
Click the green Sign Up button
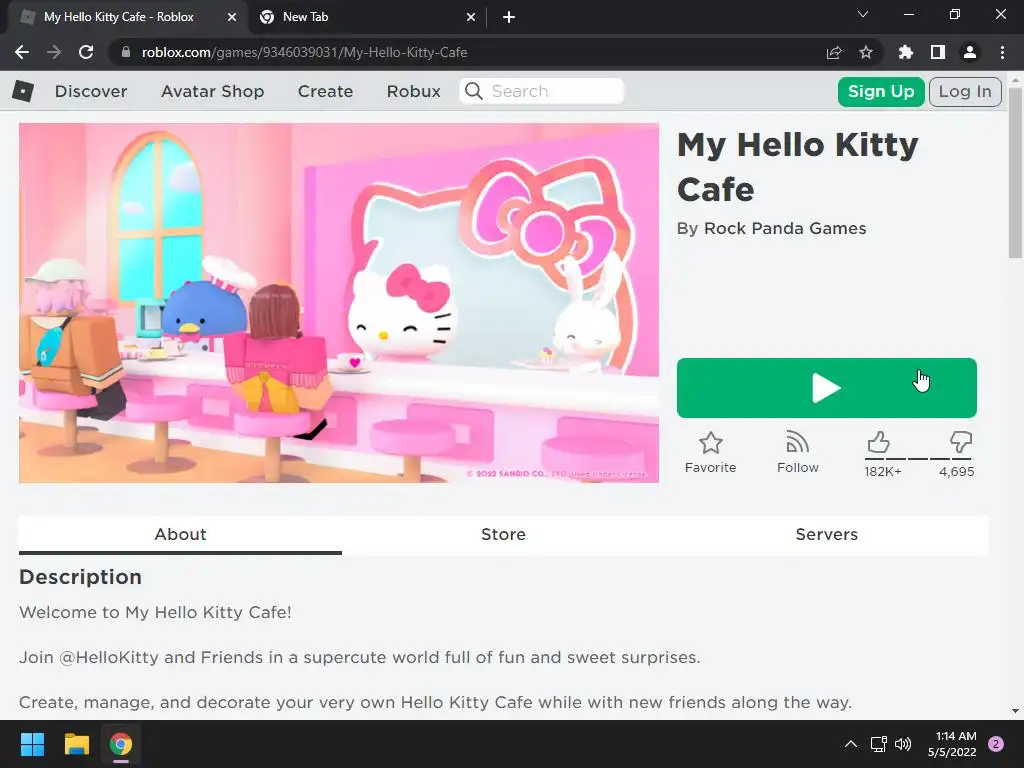click(881, 91)
